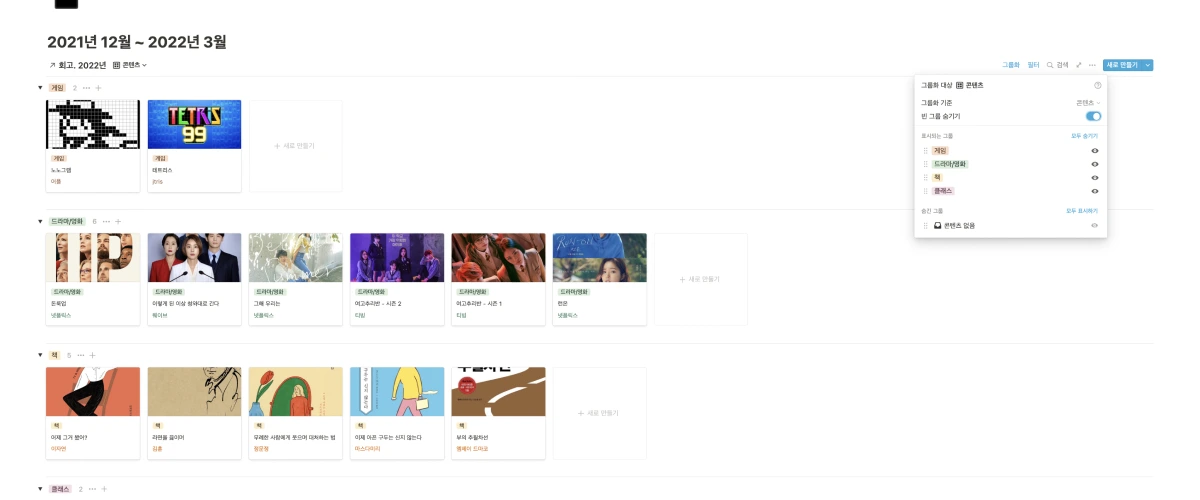Screen dimensions: 1200x500
Task: Click the gallery view icon beside 콘텐츠 view name
Action: [x=116, y=65]
